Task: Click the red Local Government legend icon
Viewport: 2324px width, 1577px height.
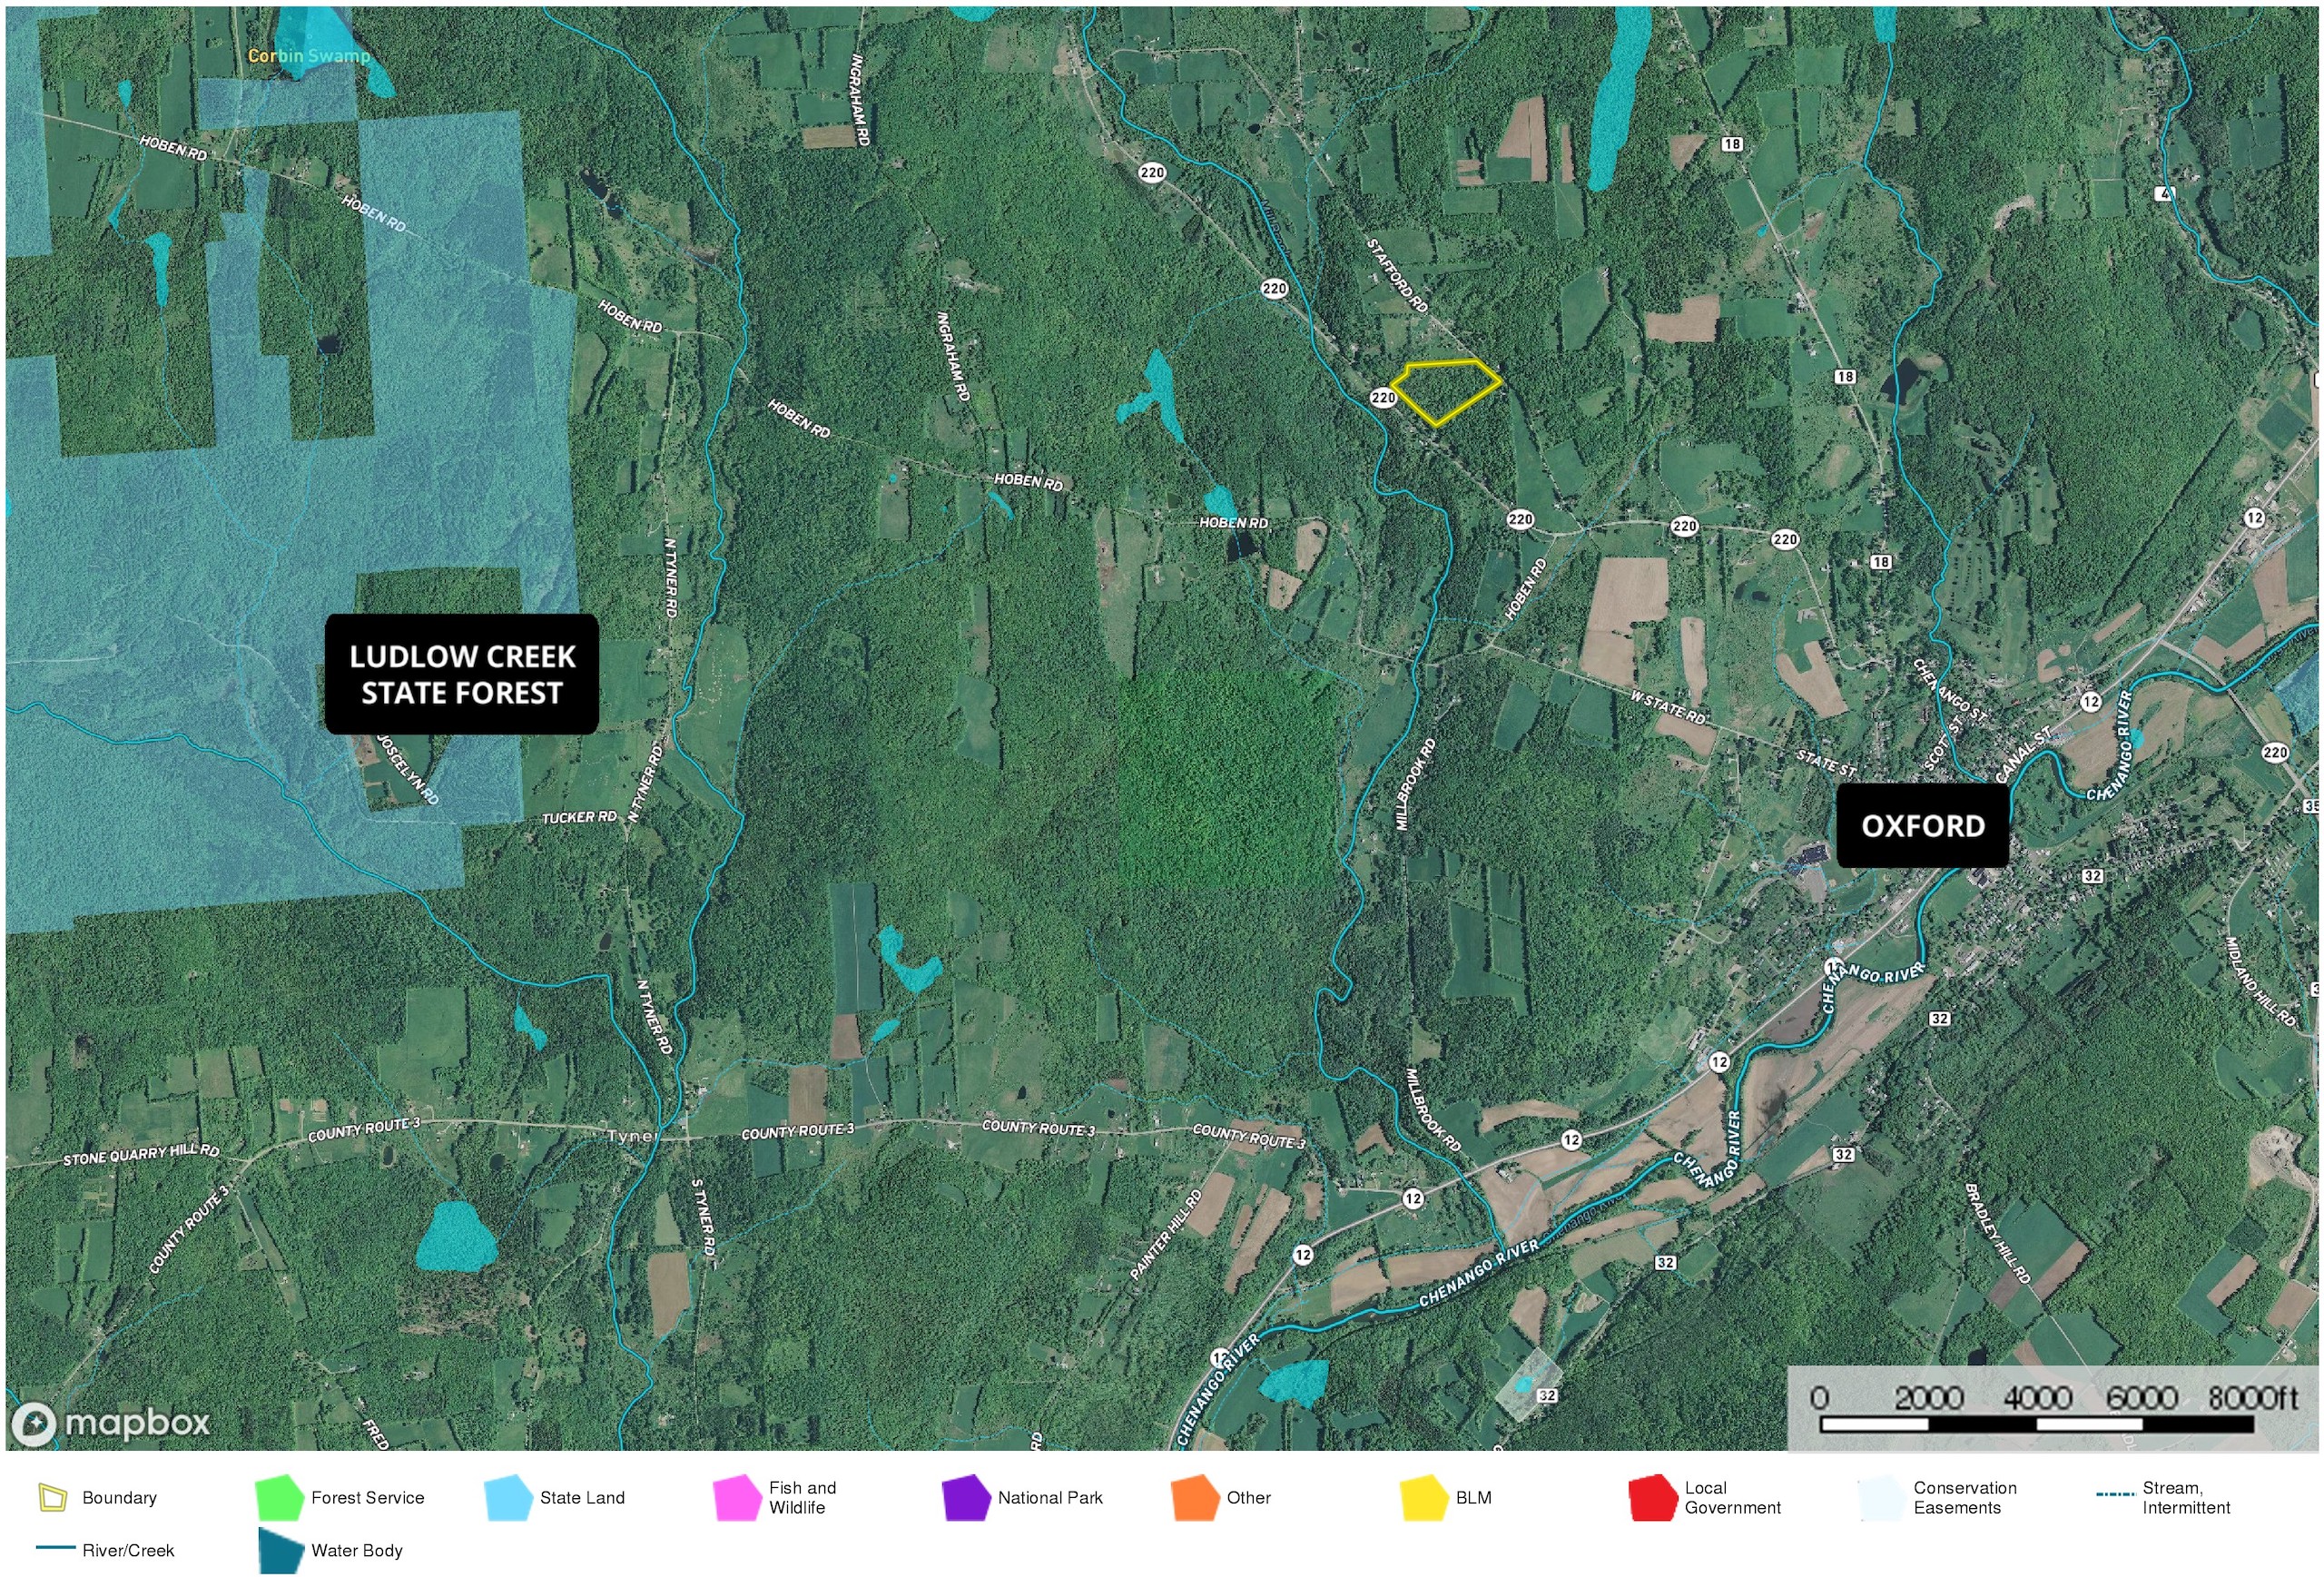Action: tap(1652, 1498)
